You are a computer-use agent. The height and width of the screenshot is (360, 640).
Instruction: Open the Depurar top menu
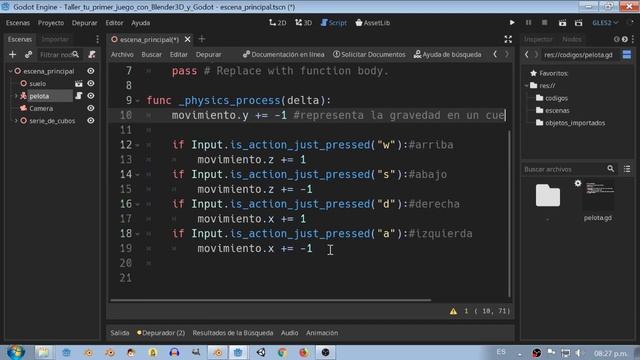[84, 23]
